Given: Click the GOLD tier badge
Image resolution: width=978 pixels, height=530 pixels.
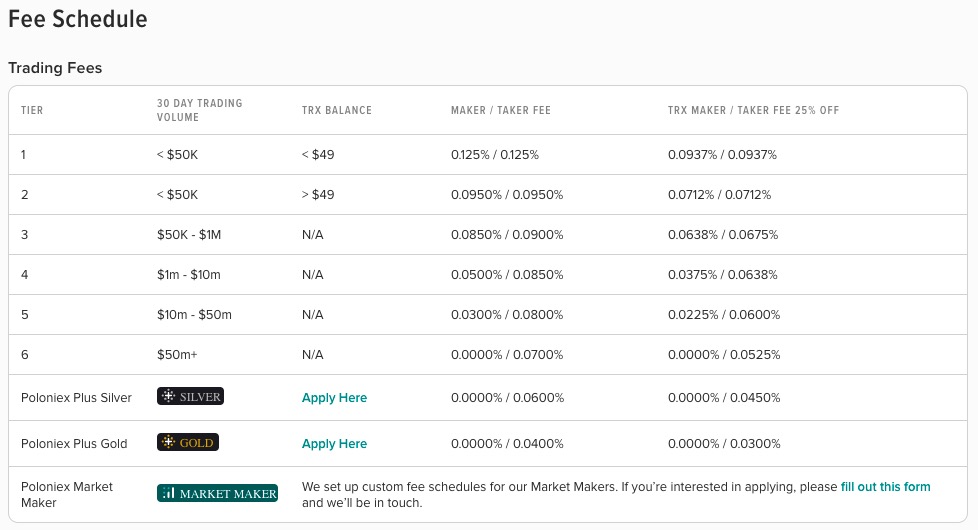Looking at the screenshot, I should (188, 443).
